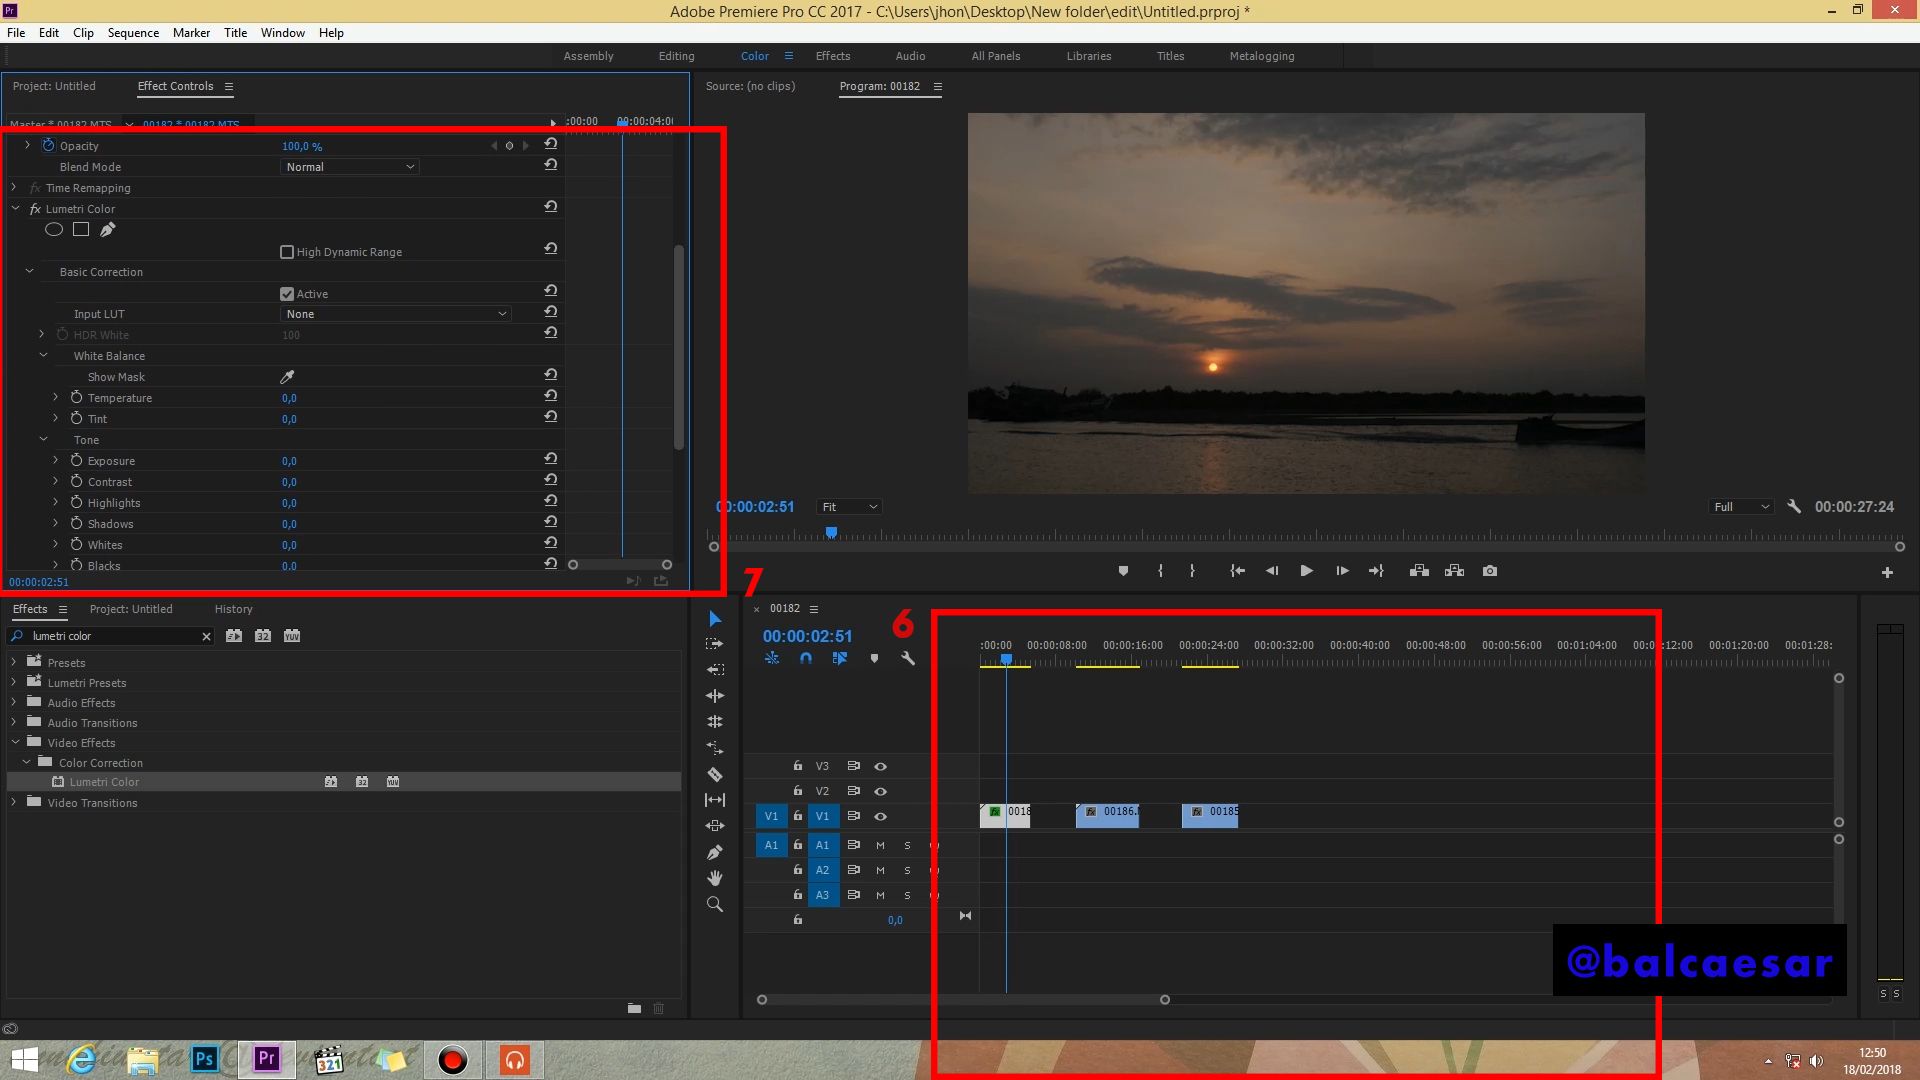The image size is (1920, 1080).
Task: Open Program monitor settings wrench
Action: point(1794,507)
